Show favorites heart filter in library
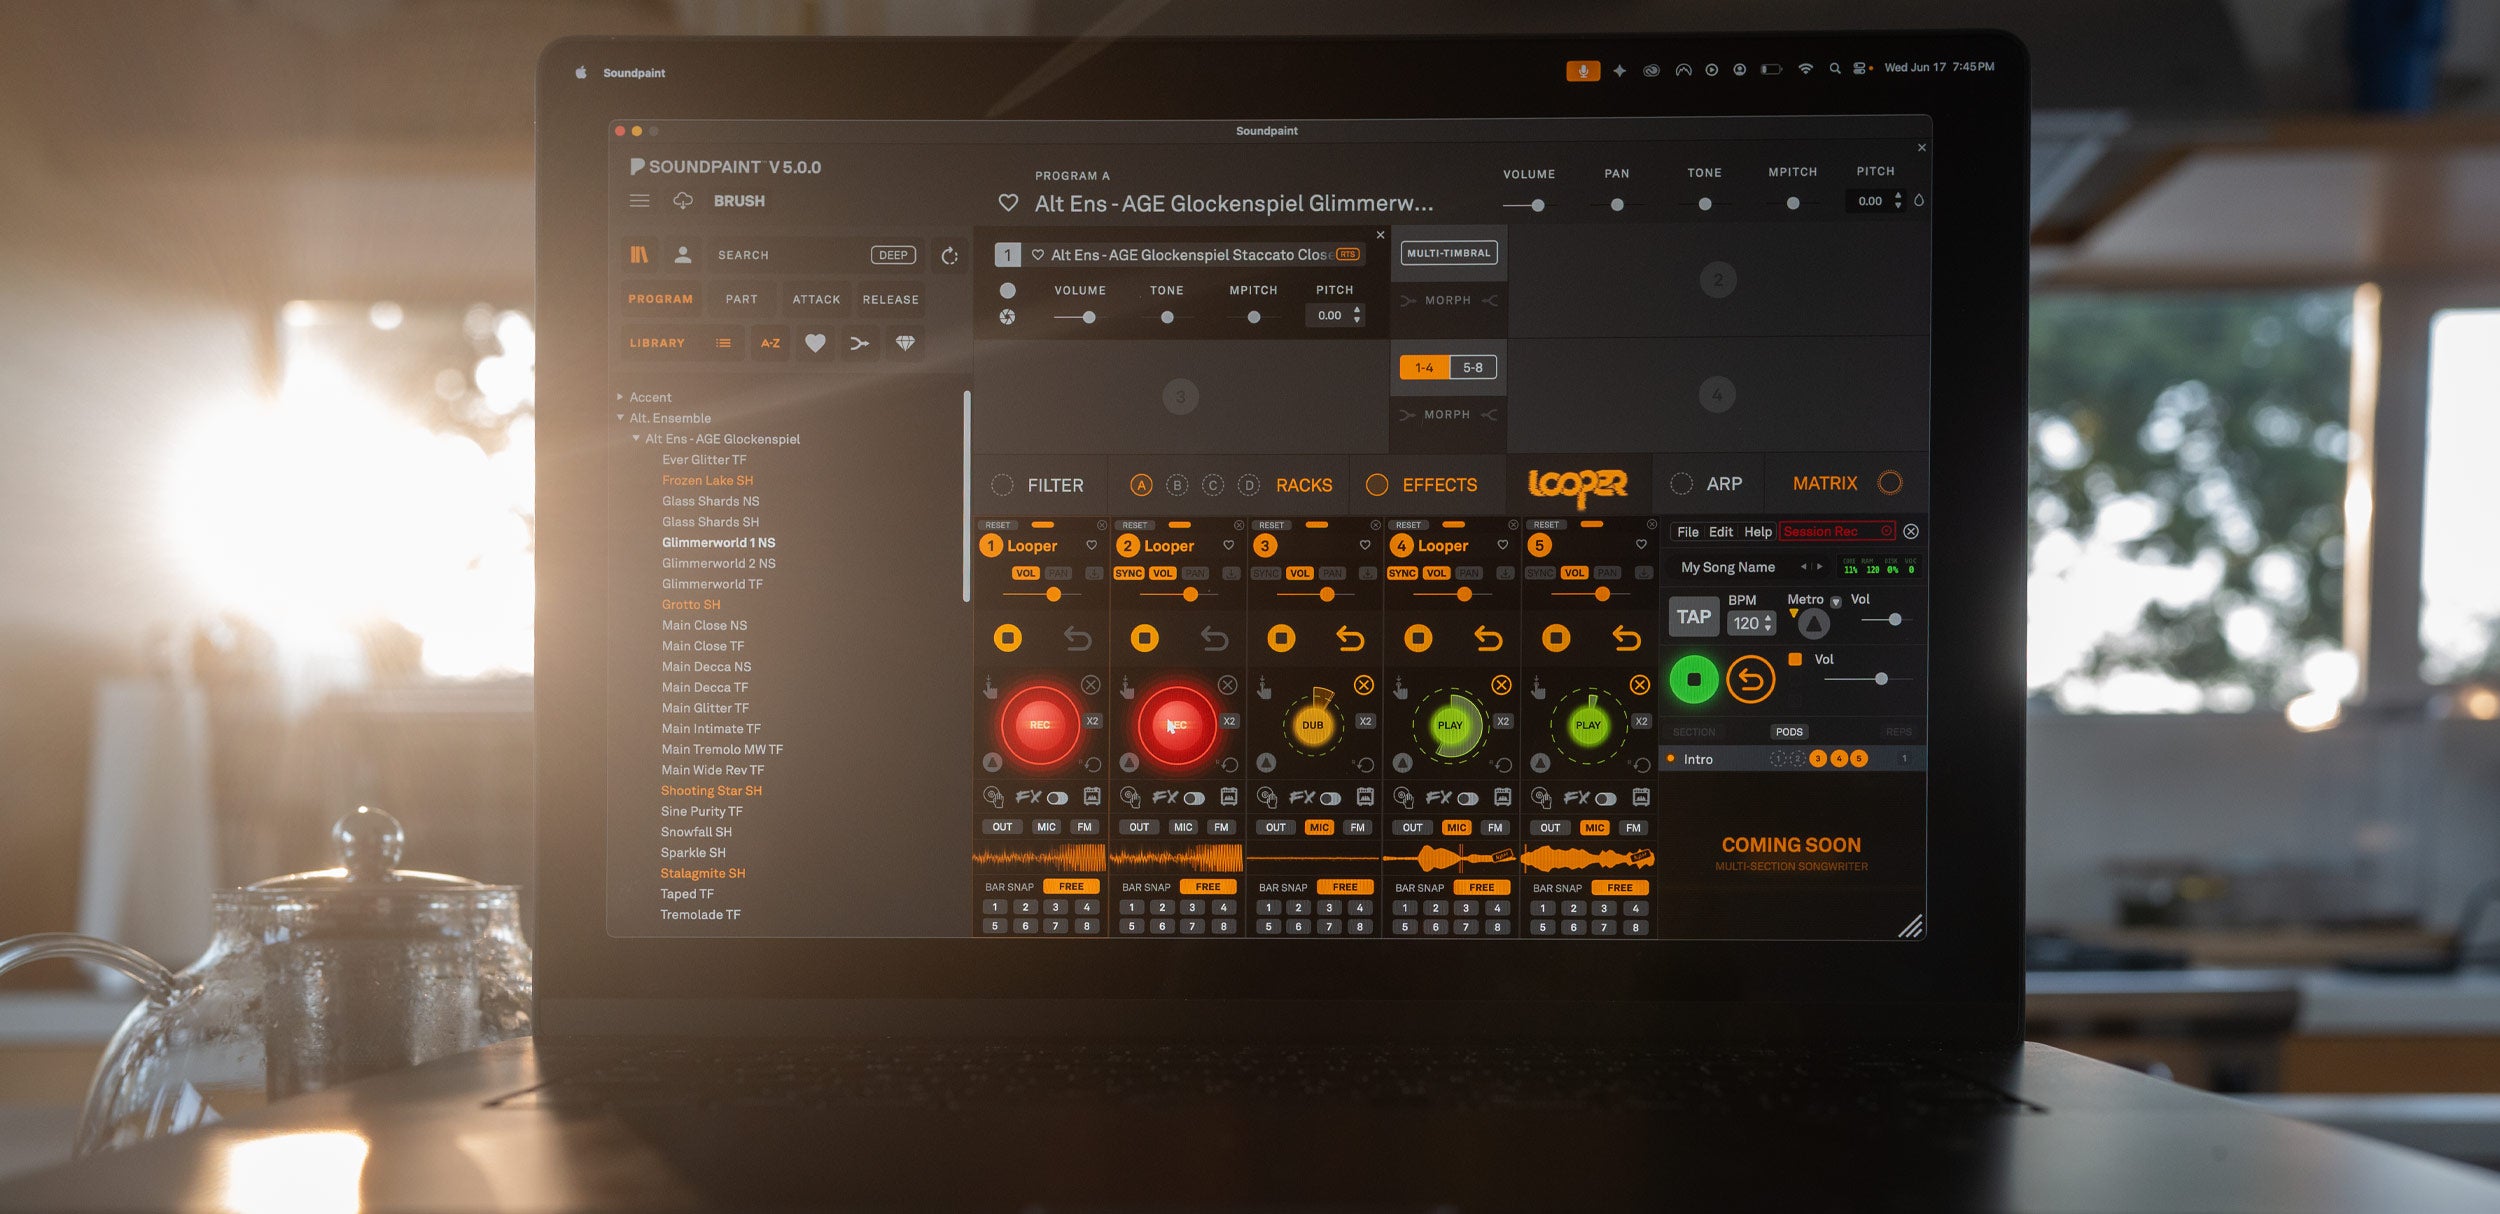2500x1214 pixels. point(815,343)
